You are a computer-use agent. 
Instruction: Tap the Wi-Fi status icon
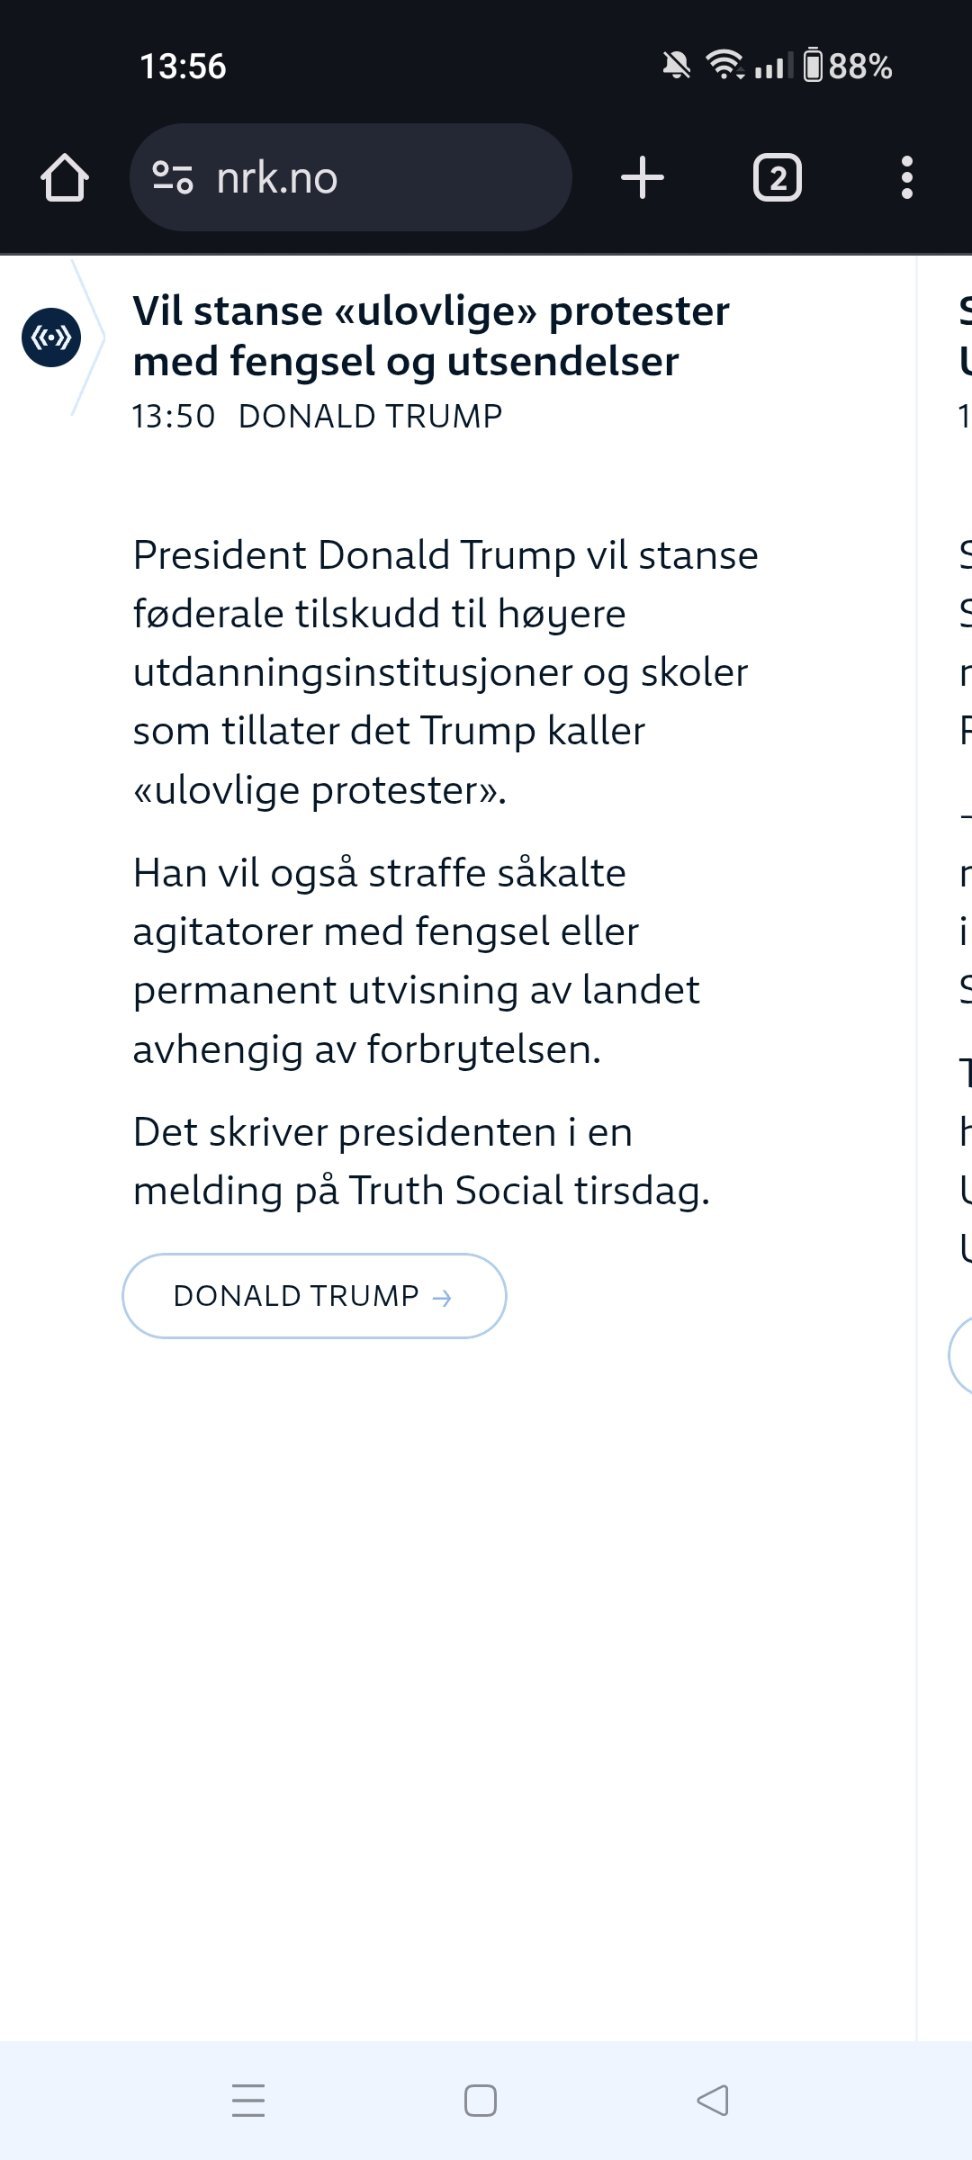click(725, 65)
